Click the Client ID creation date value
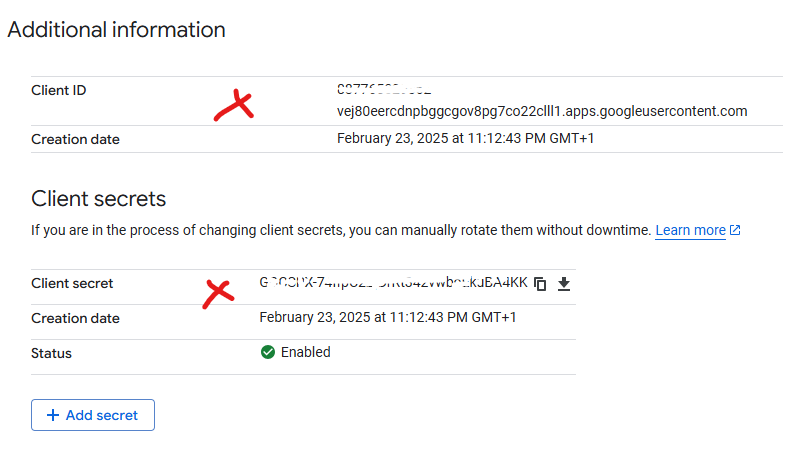Image resolution: width=807 pixels, height=457 pixels. tap(466, 138)
